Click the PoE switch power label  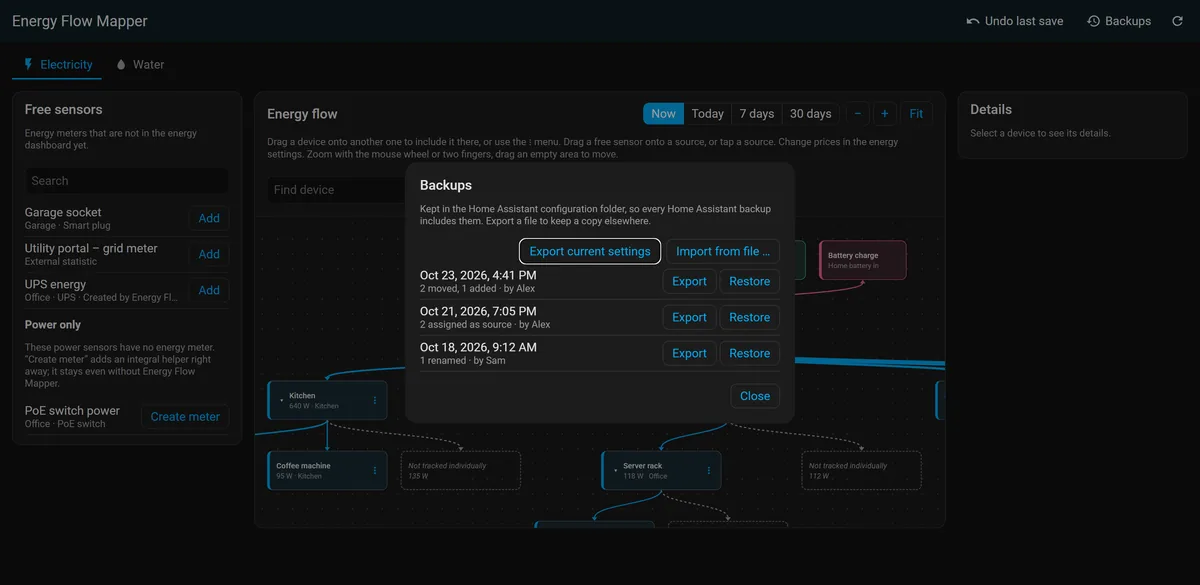(72, 410)
